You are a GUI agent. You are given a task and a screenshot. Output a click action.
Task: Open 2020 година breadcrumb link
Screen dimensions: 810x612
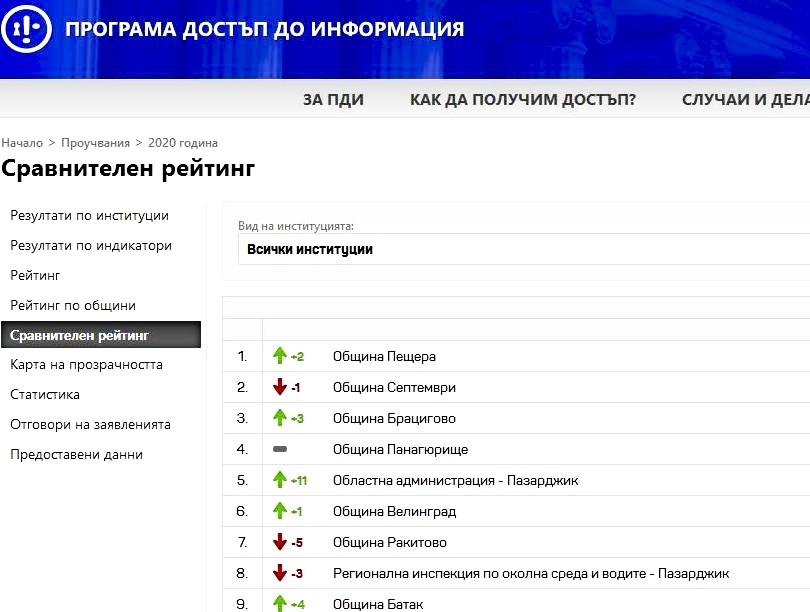(x=183, y=143)
